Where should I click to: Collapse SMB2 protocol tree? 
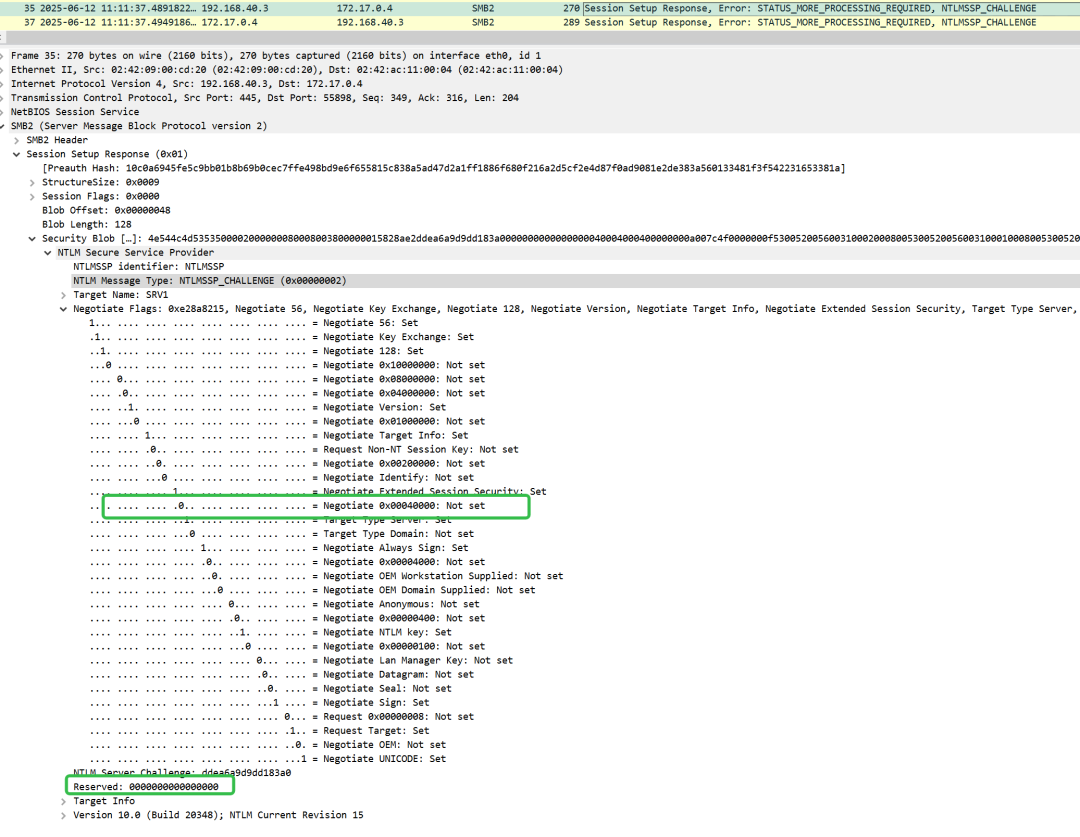[x=3, y=126]
